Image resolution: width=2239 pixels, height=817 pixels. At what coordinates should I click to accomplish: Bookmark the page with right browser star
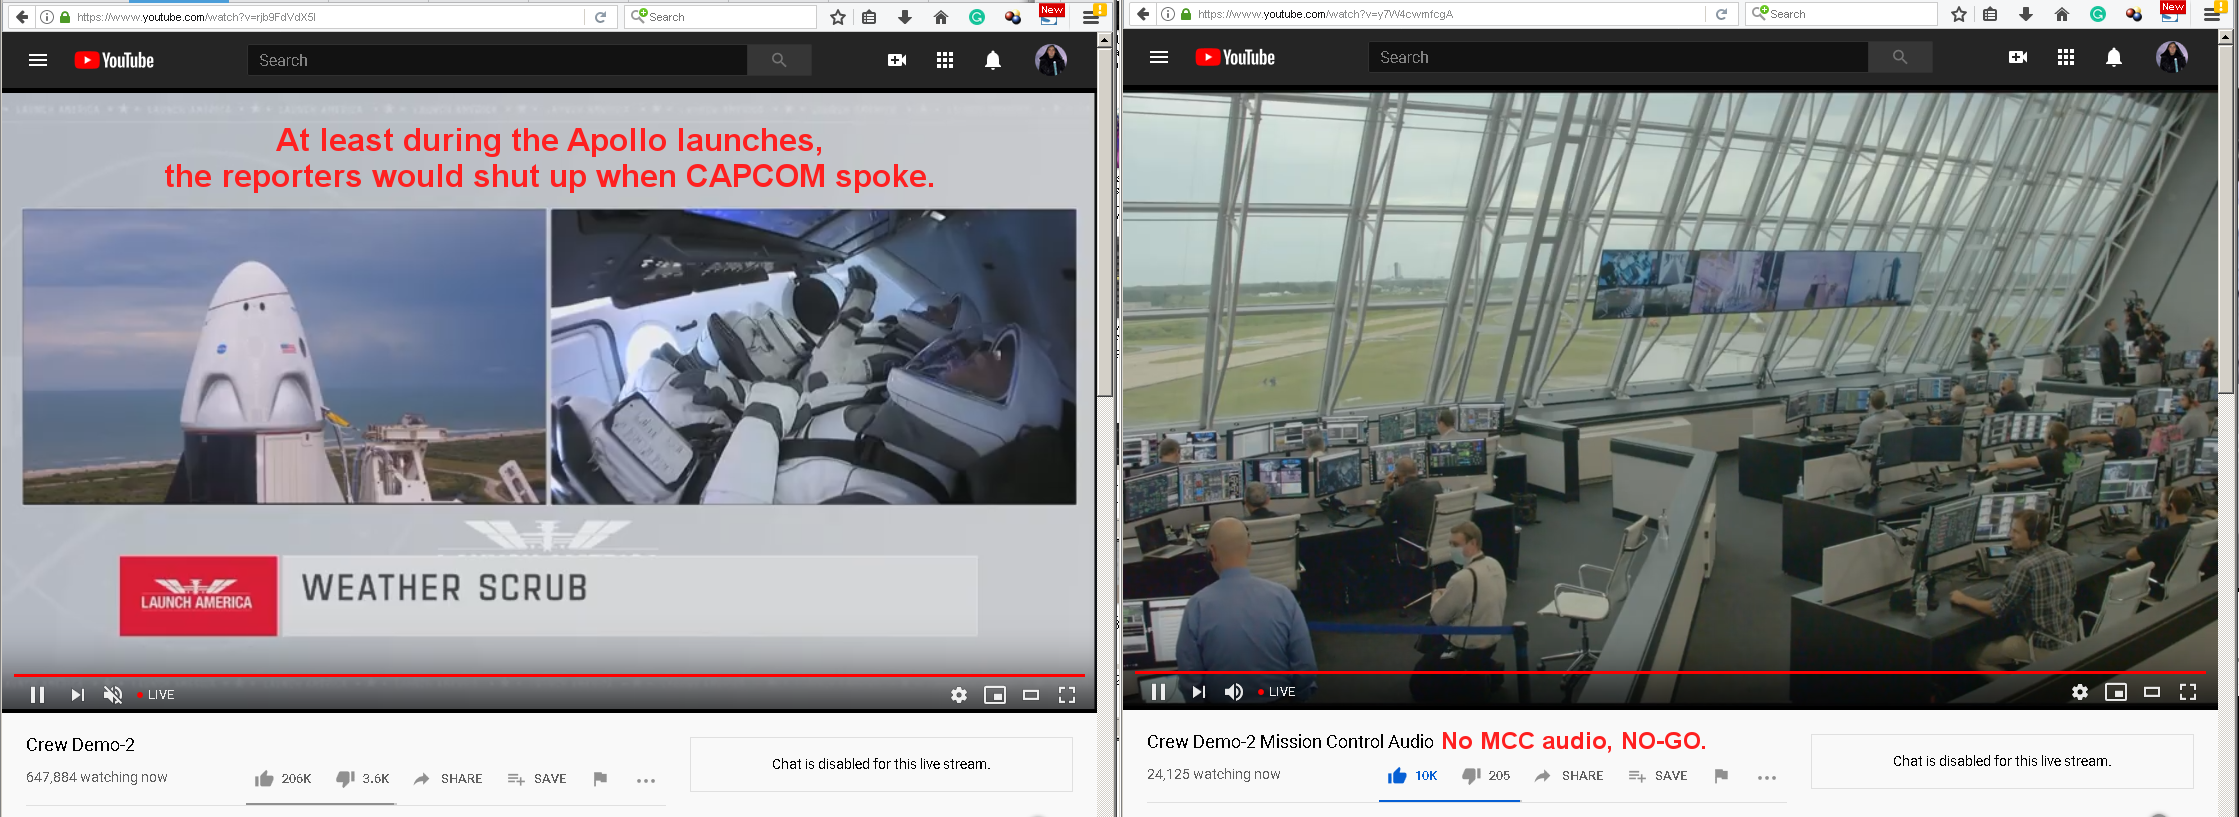1959,14
